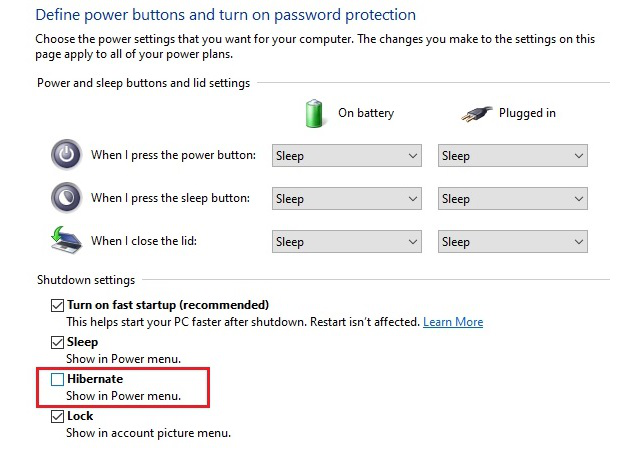Expand sleep button On battery dropdown
This screenshot has height=452, width=619.
pos(346,199)
